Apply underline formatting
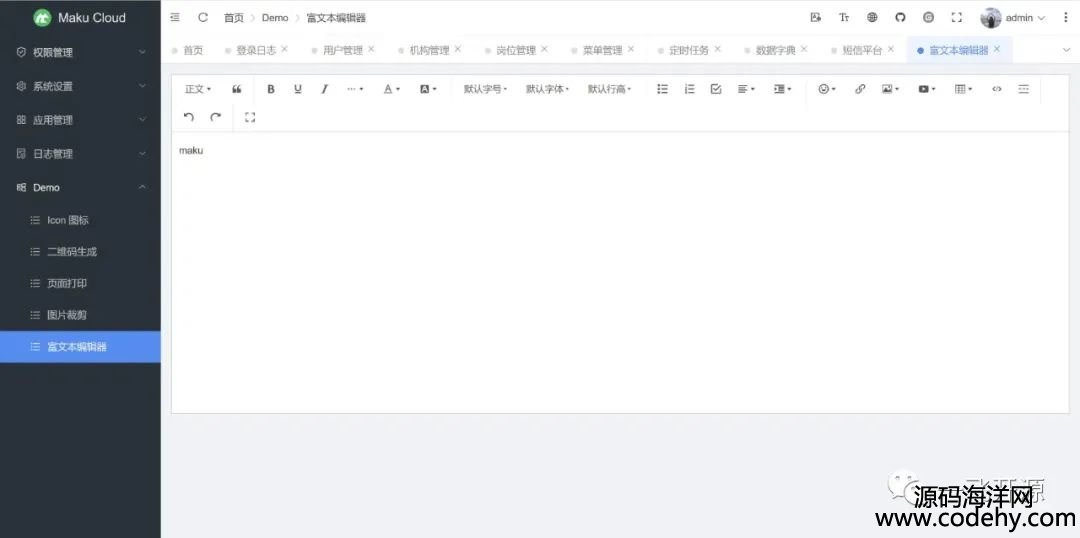Viewport: 1080px width, 538px height. point(298,89)
